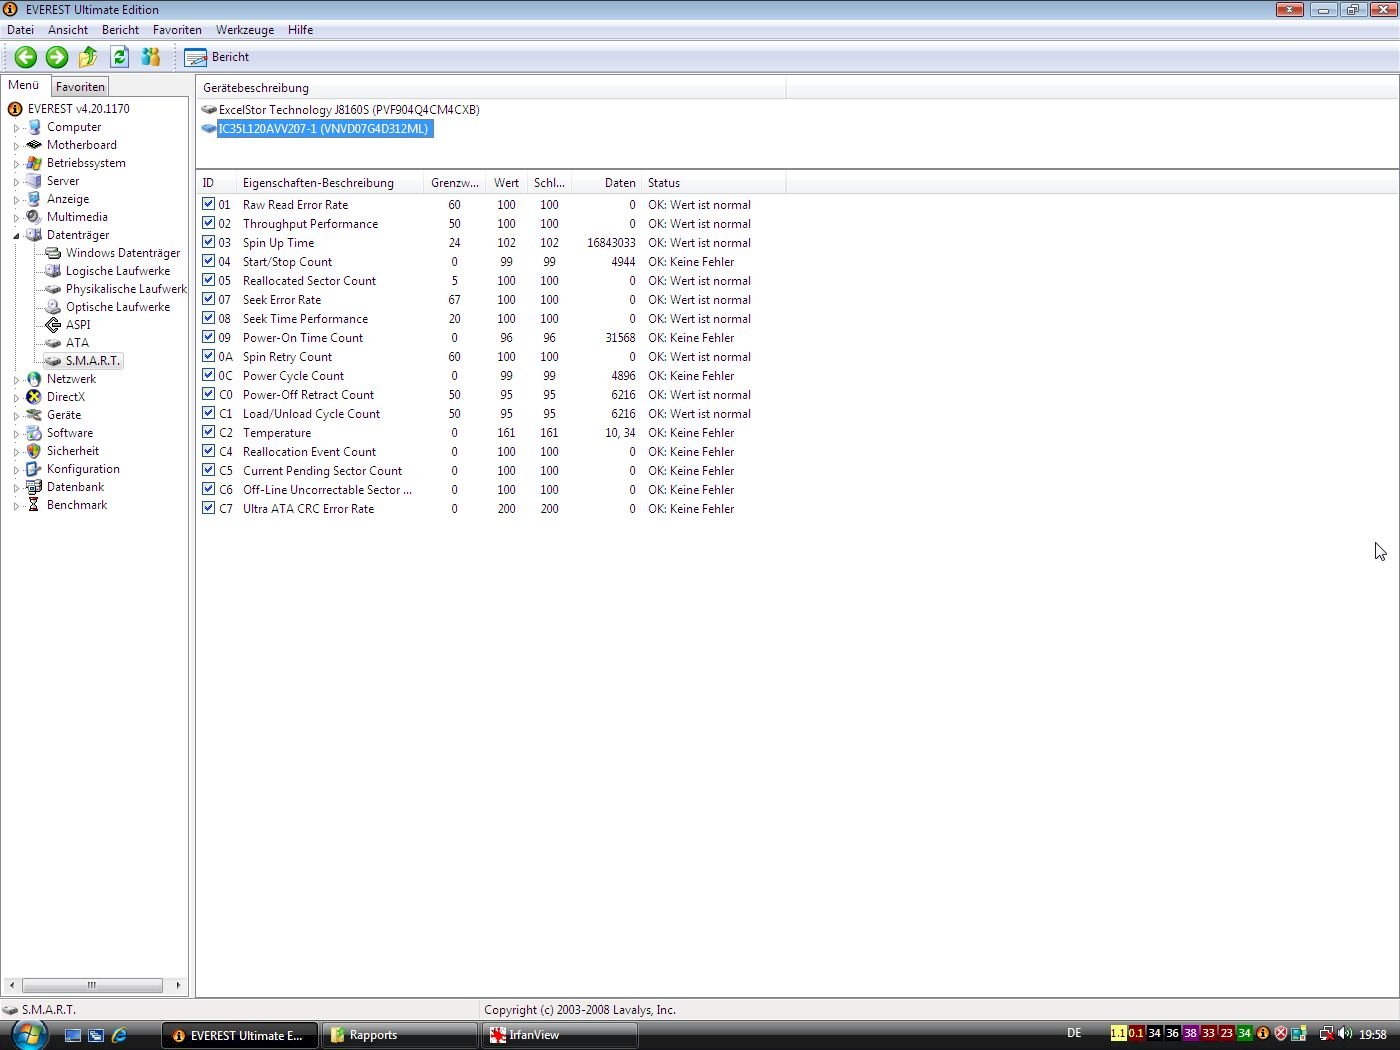The width and height of the screenshot is (1400, 1050).
Task: Open the Werkzeuge menu
Action: coord(244,30)
